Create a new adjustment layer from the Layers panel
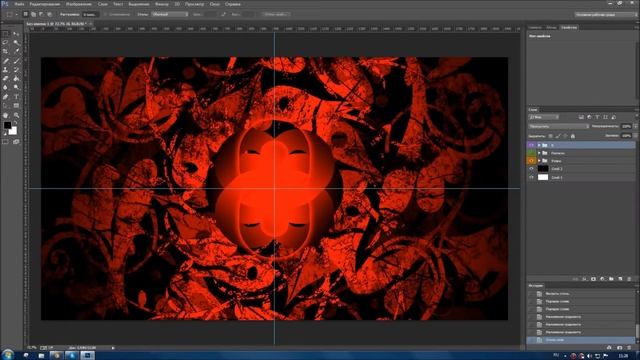Viewport: 640px width, 360px height. click(602, 279)
